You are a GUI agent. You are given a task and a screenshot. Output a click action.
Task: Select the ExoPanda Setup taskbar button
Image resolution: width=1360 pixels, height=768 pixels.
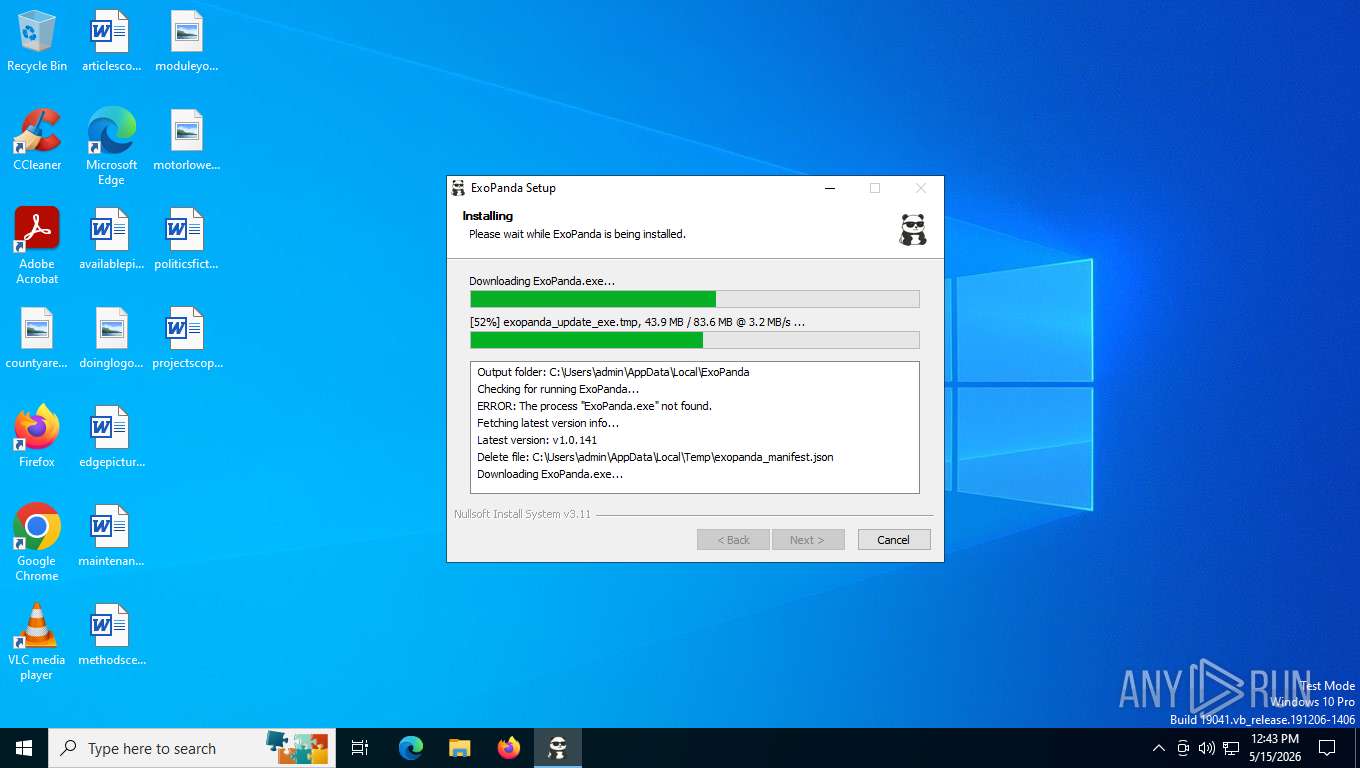558,748
